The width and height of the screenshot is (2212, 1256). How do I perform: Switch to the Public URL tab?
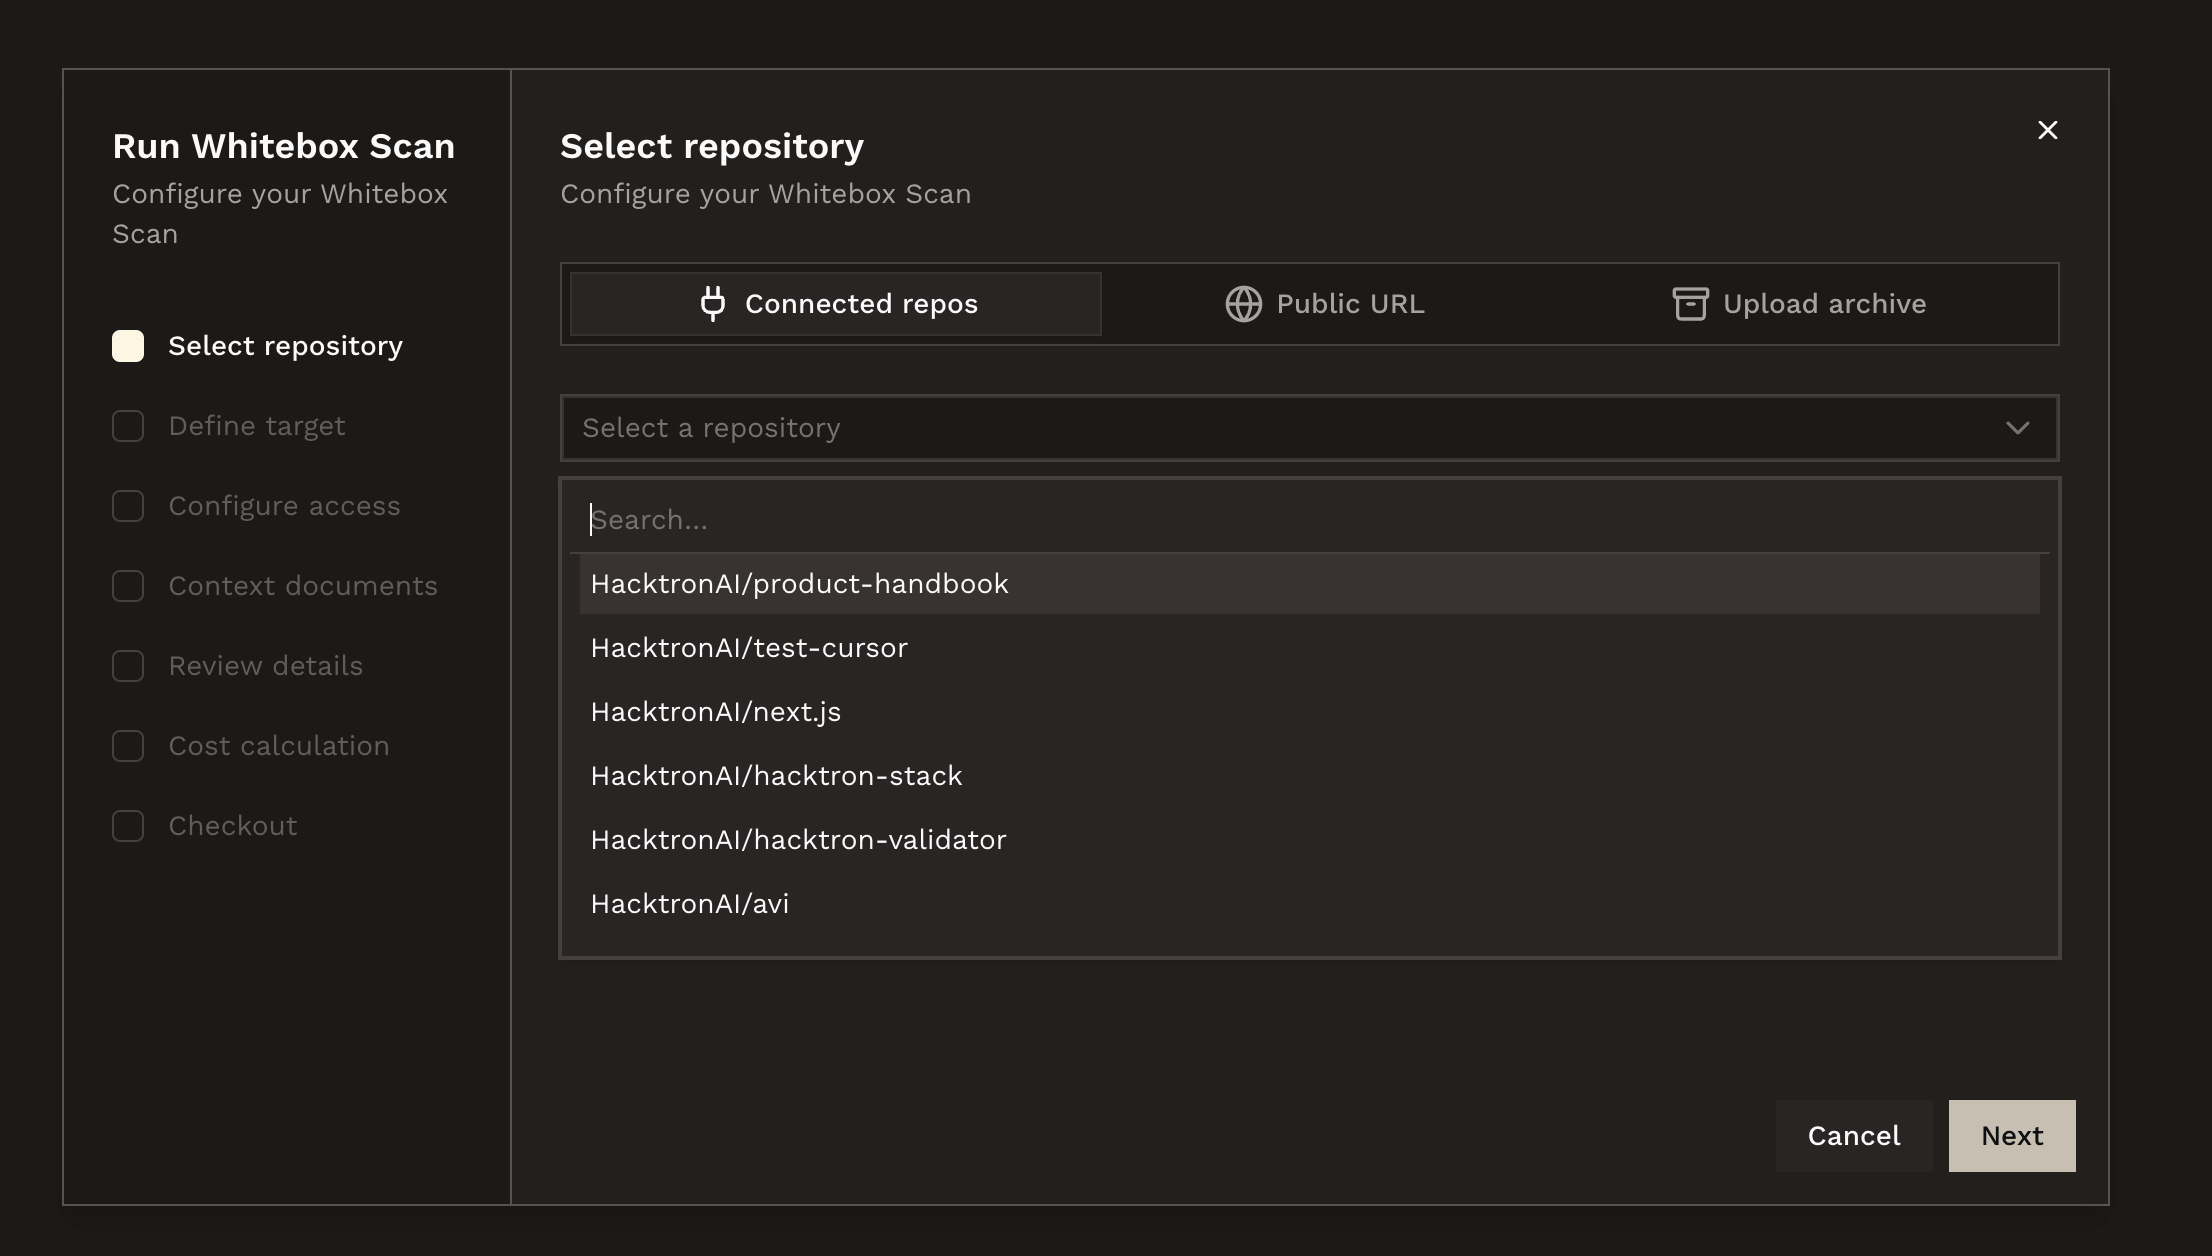tap(1325, 304)
